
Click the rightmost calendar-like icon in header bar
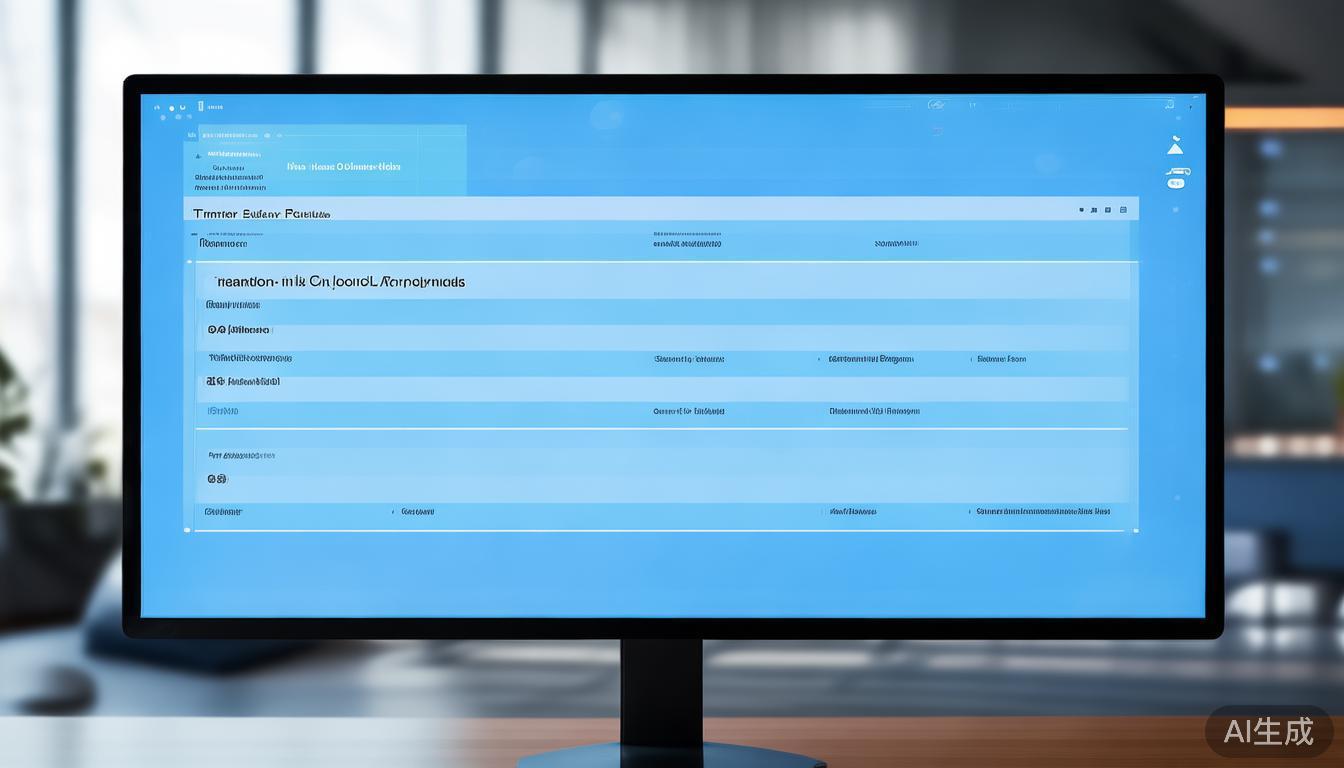[1123, 210]
